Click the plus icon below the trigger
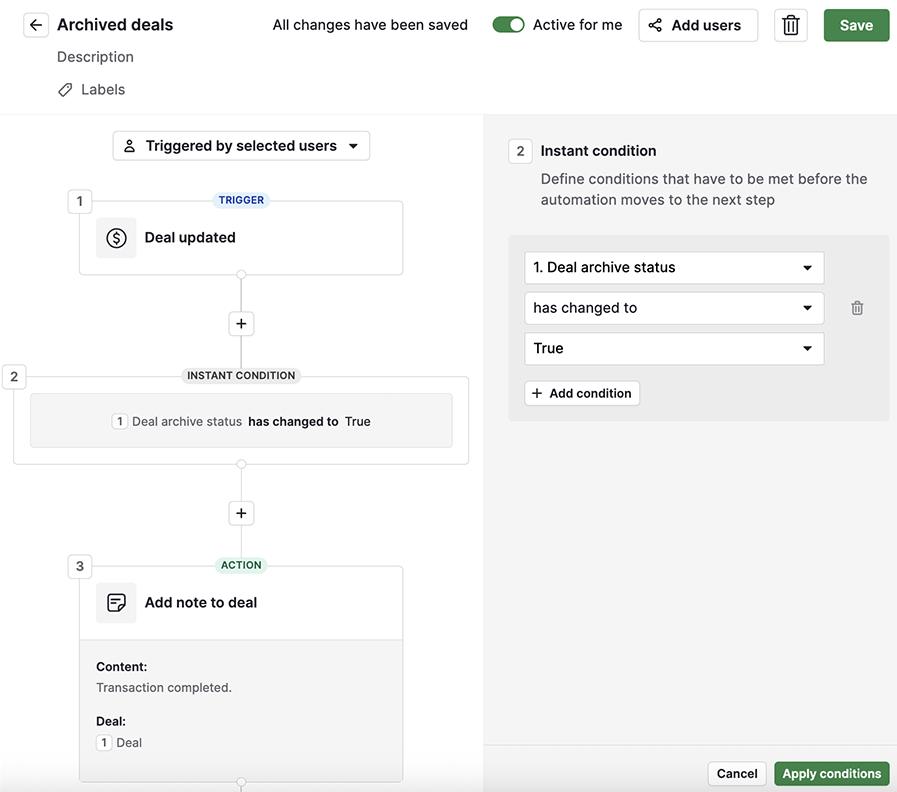The width and height of the screenshot is (897, 792). [x=240, y=323]
